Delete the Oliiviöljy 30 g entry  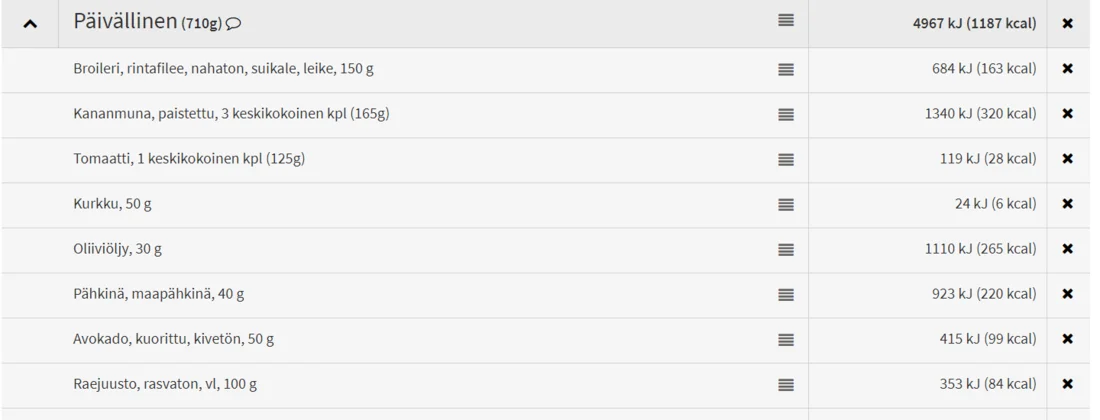click(1067, 249)
